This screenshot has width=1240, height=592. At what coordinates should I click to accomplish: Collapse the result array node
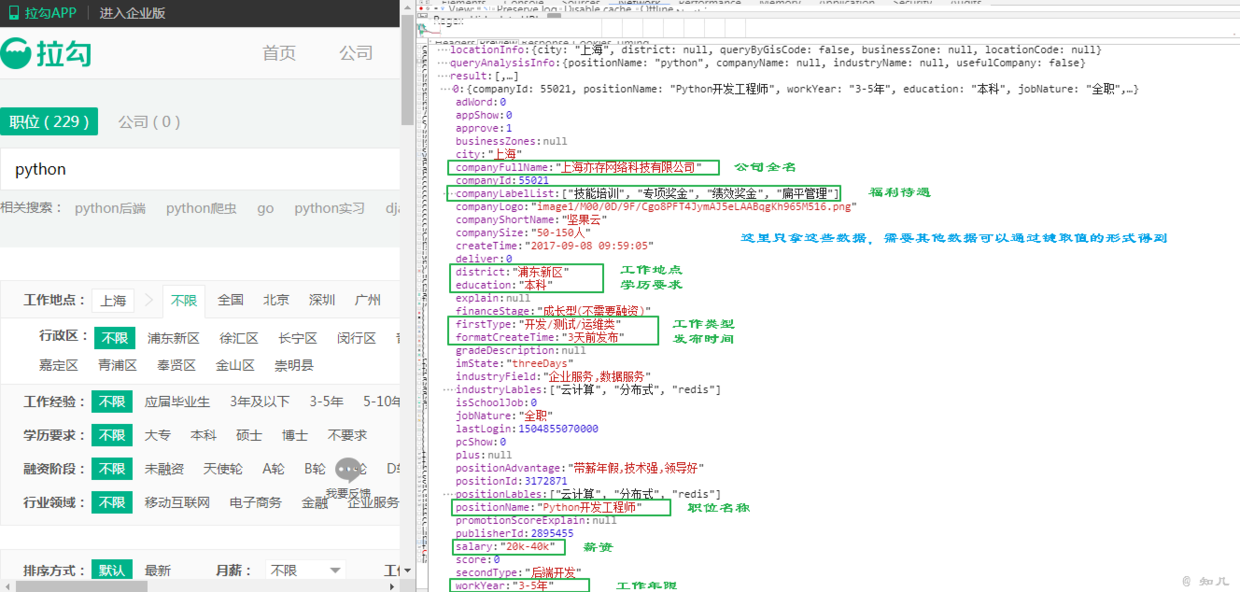point(445,76)
